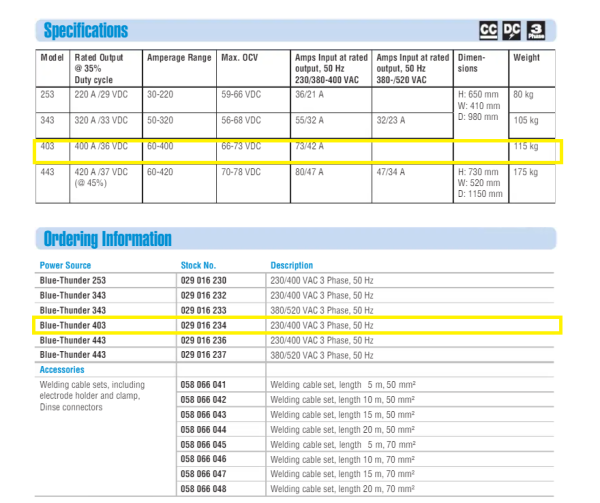The image size is (600, 503).
Task: Select stock number 029 016 233
Action: coord(204,310)
